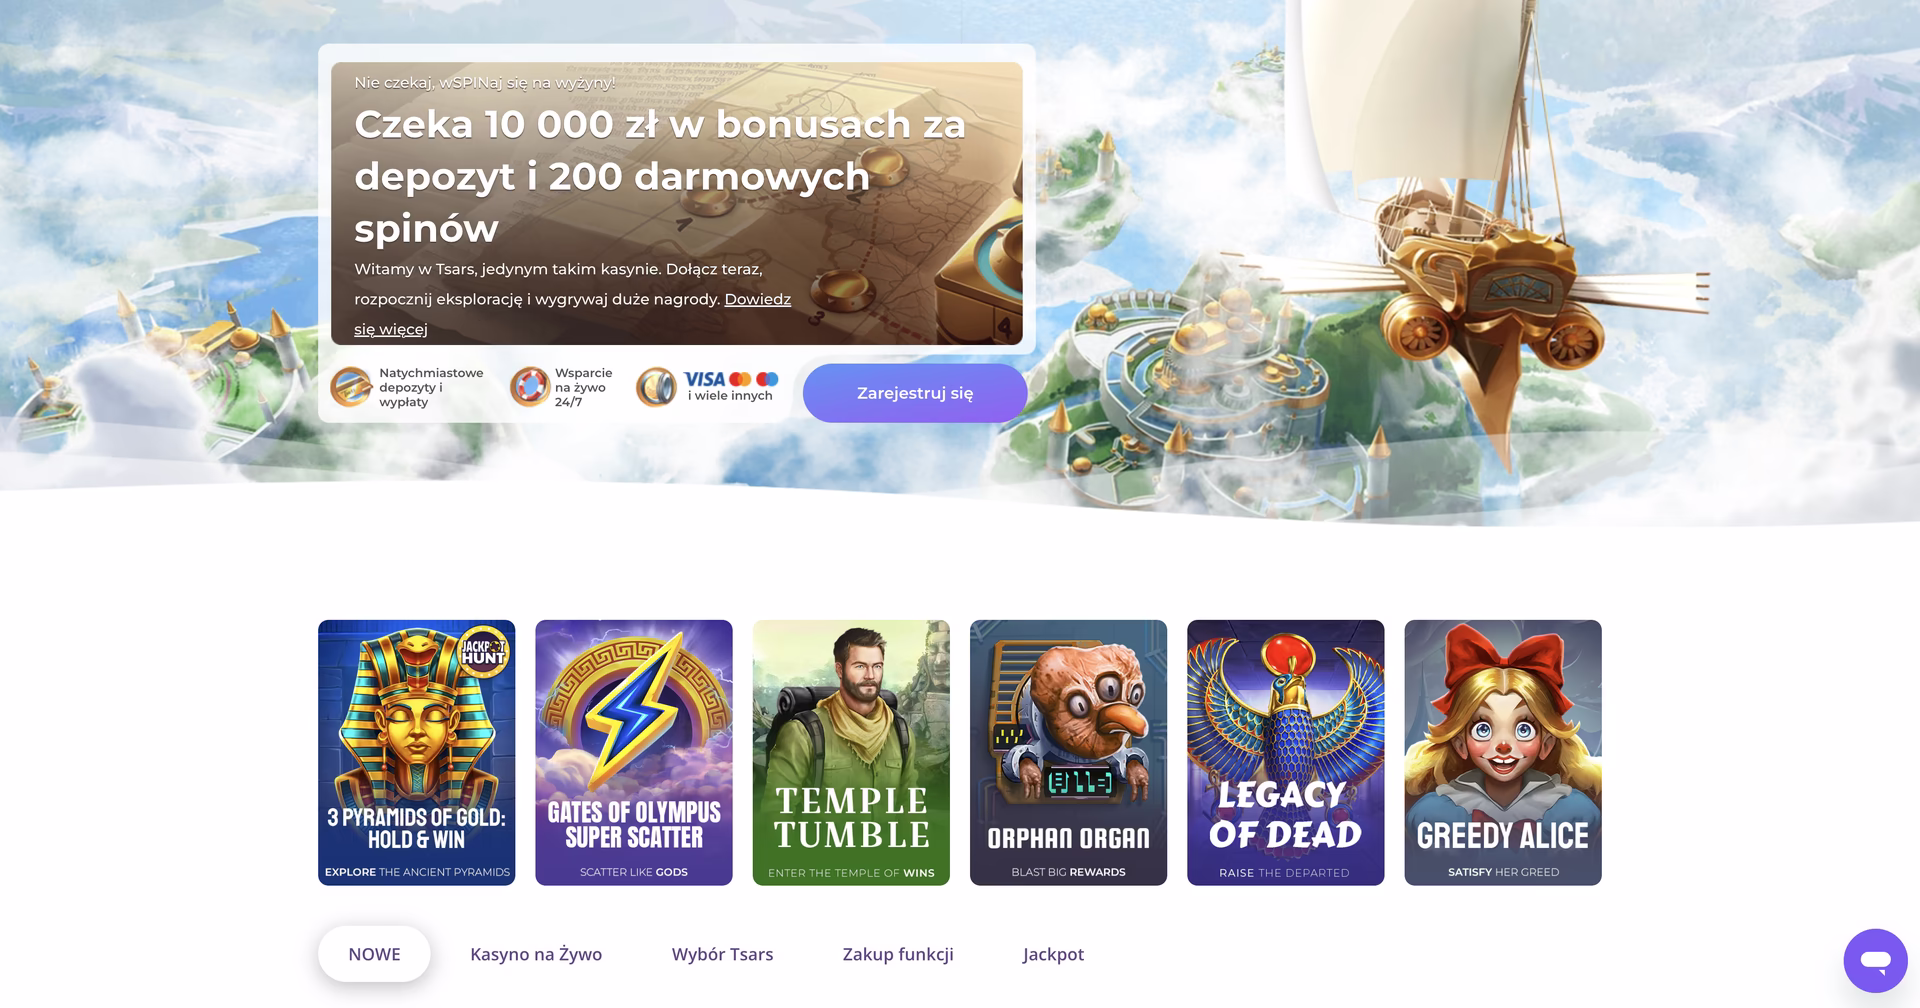The height and width of the screenshot is (1008, 1920).
Task: Open 3 Pyramids of Gold game thumbnail
Action: click(x=417, y=752)
